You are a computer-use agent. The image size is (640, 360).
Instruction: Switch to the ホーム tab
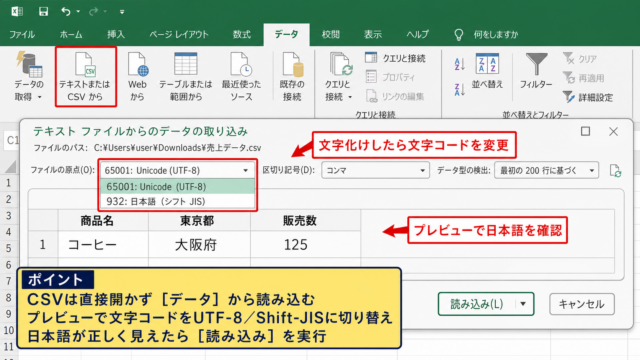(x=71, y=35)
